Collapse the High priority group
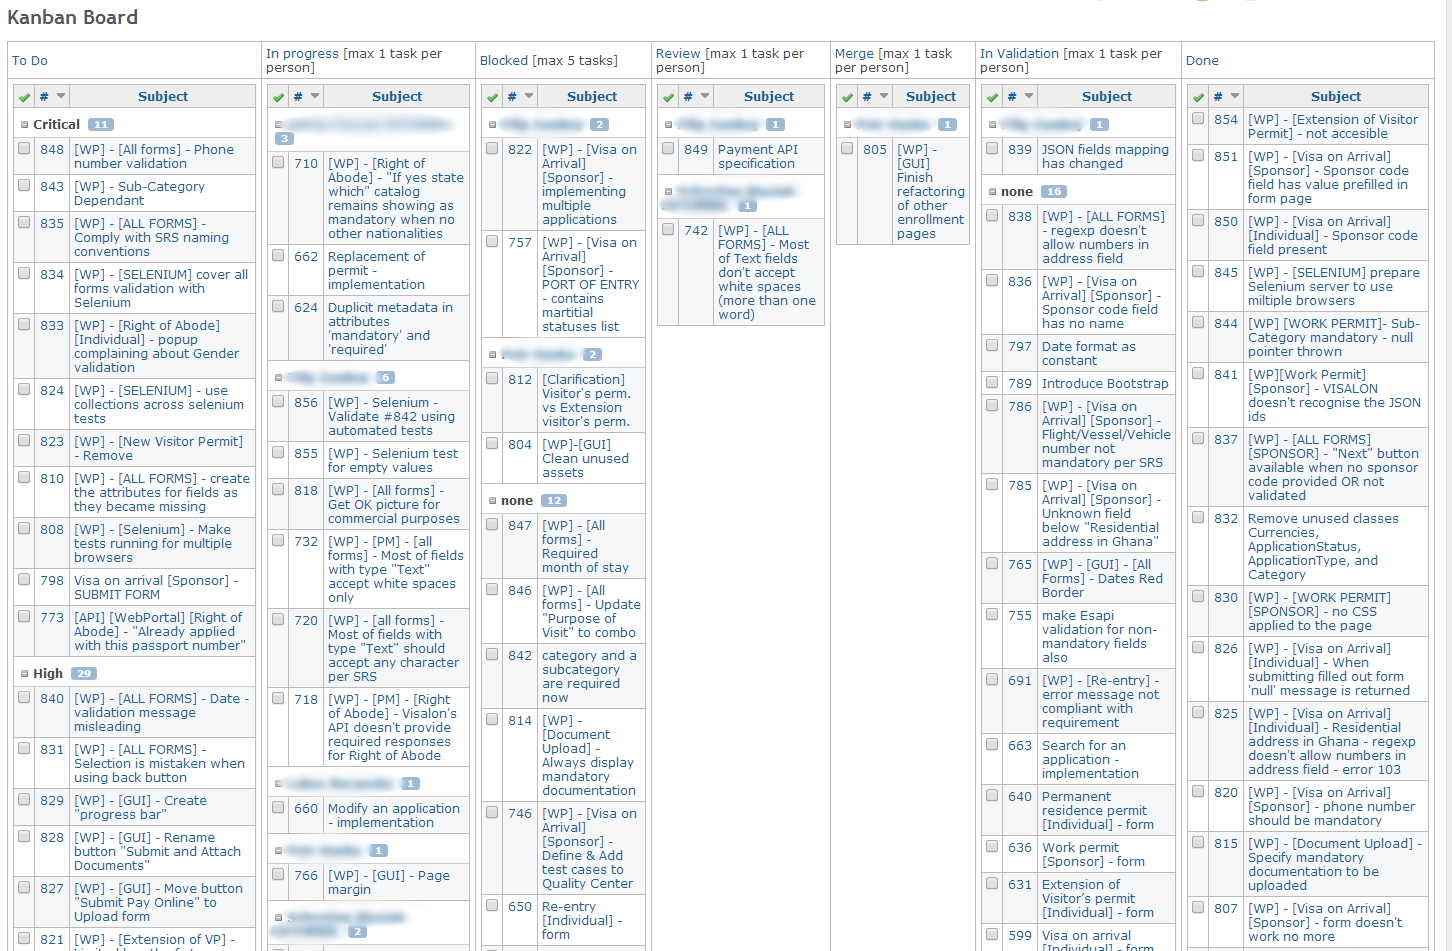Screen dimensions: 1452x951 [x=24, y=674]
